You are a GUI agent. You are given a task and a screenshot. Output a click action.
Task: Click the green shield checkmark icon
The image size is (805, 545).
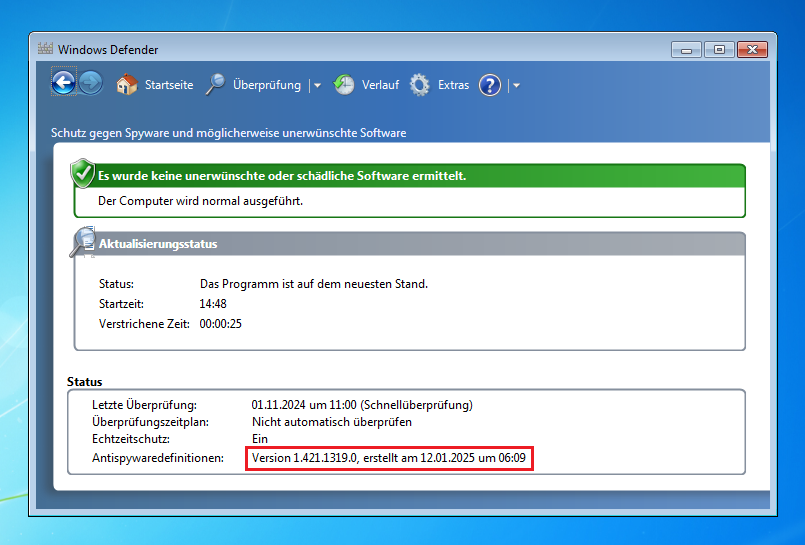click(83, 173)
